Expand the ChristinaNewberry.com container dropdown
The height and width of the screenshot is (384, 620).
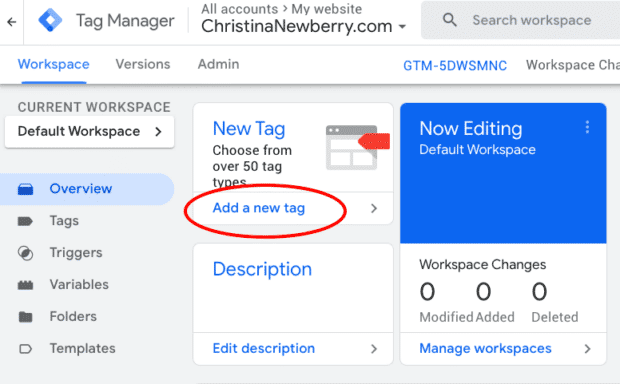point(403,27)
